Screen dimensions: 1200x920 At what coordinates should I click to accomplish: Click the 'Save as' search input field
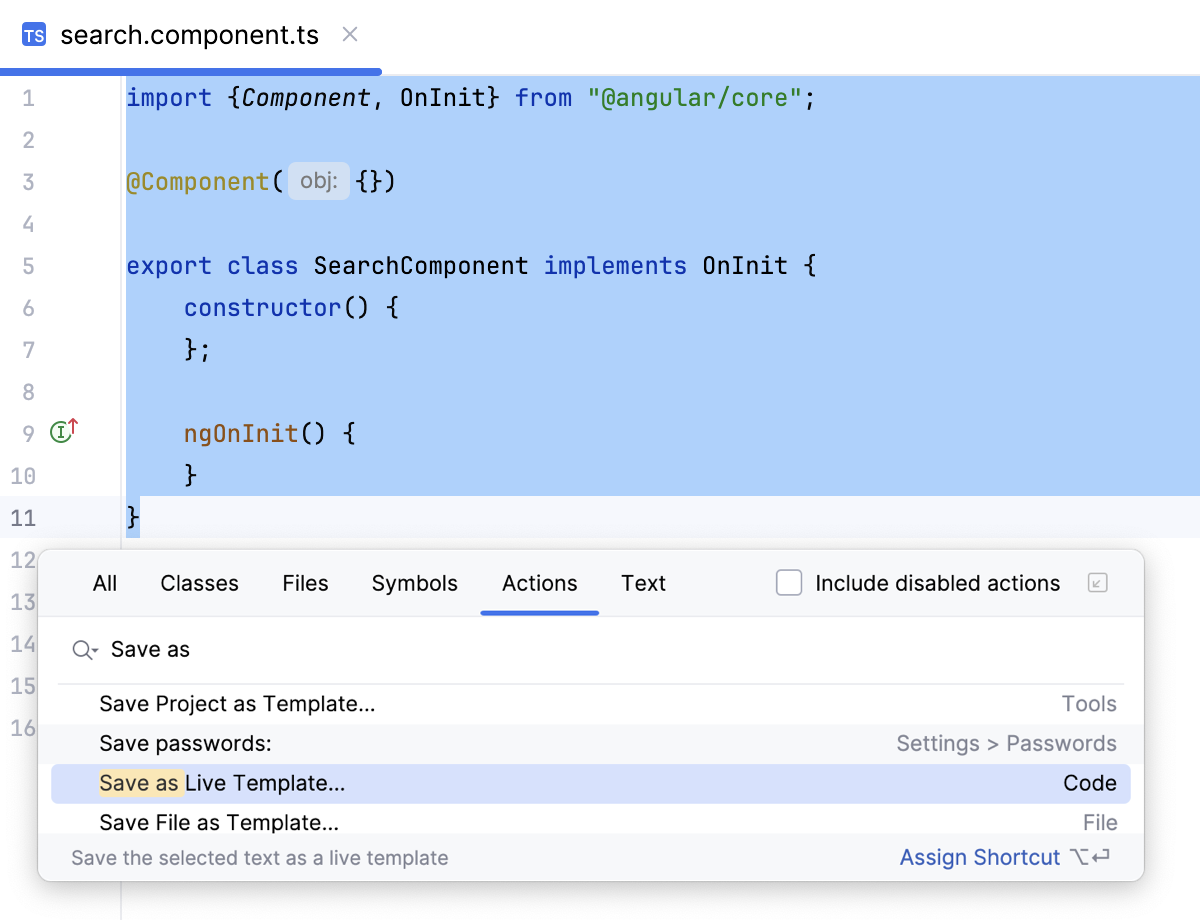coord(300,650)
